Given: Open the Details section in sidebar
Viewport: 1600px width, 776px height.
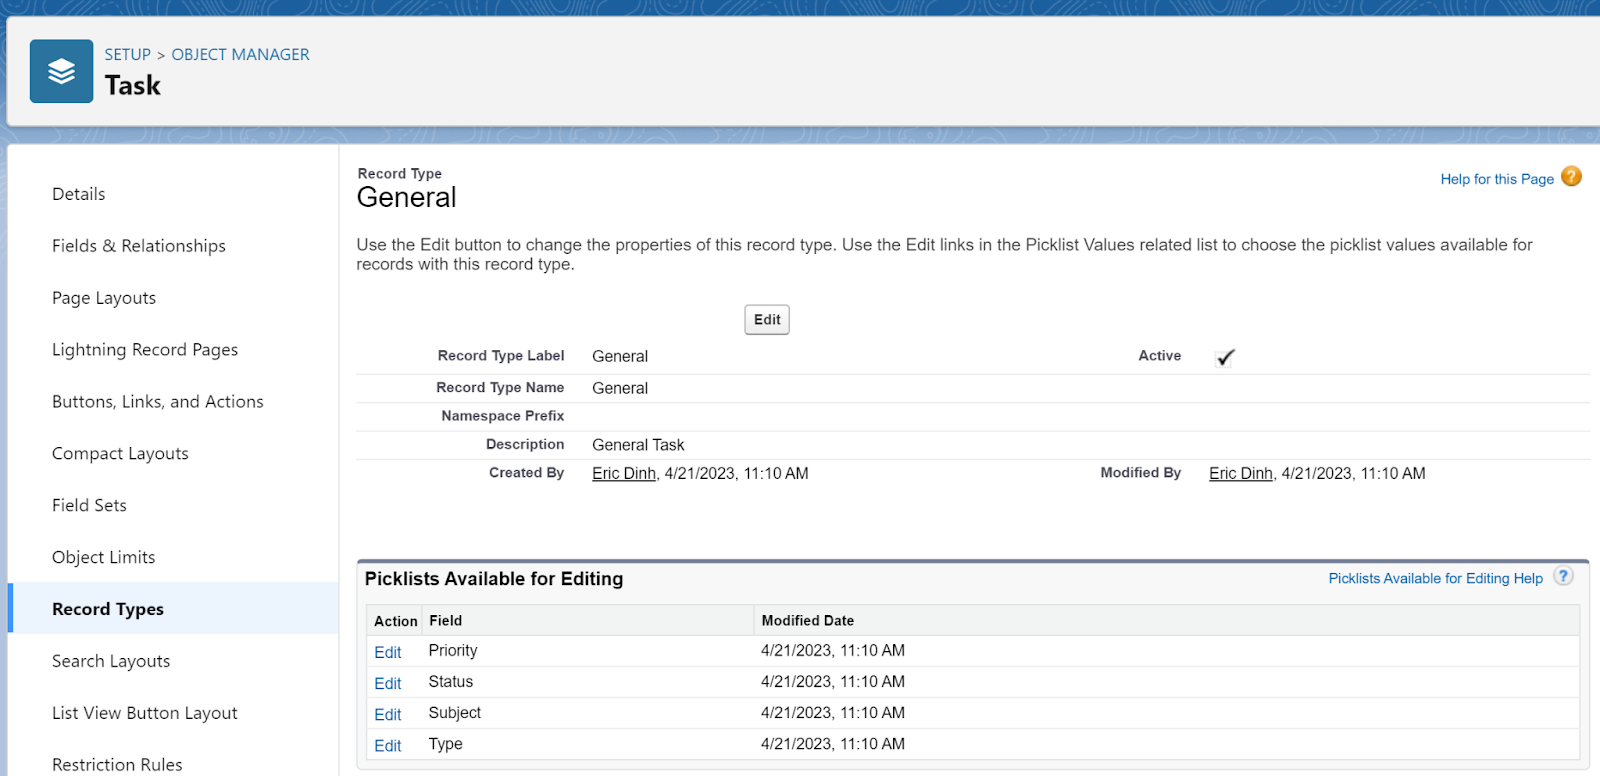Looking at the screenshot, I should tap(78, 194).
